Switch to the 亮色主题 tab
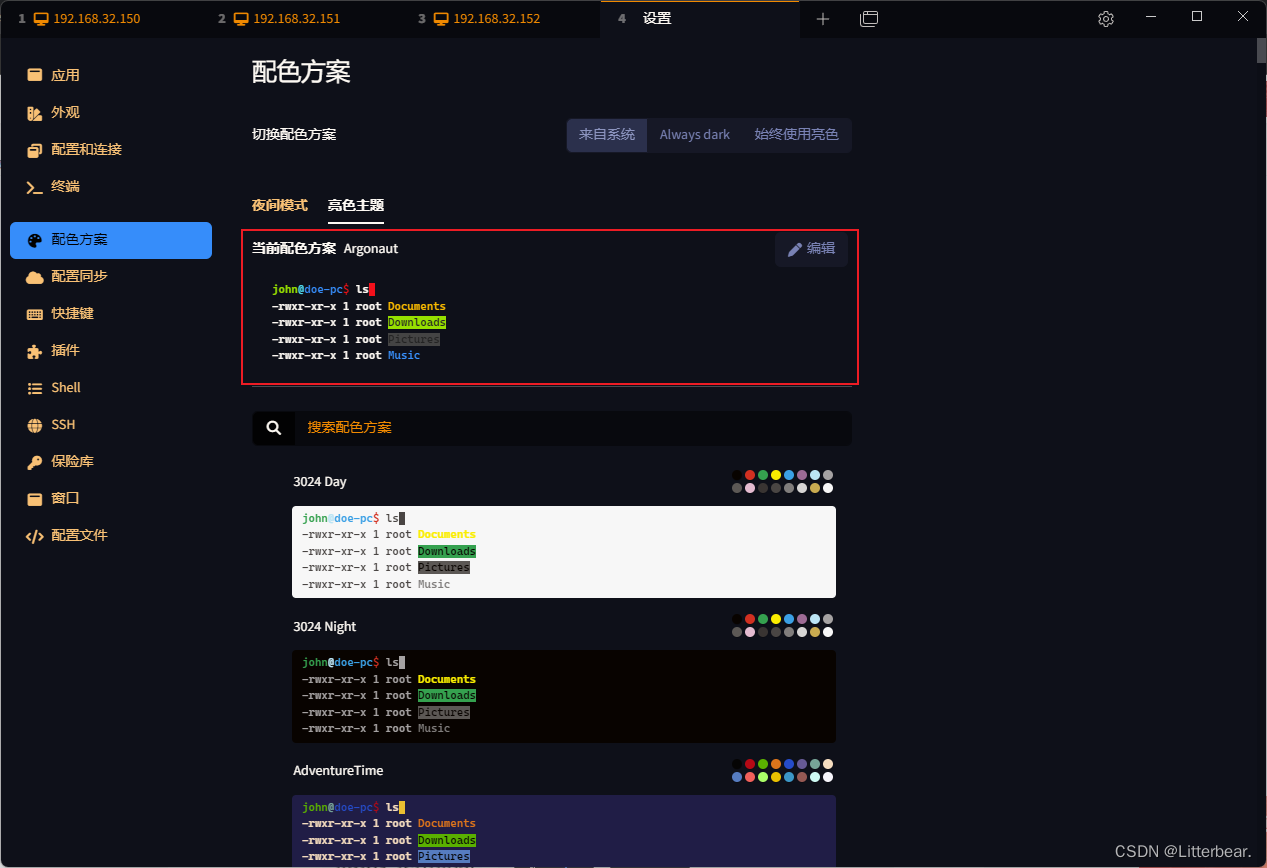Image resolution: width=1267 pixels, height=868 pixels. point(356,205)
